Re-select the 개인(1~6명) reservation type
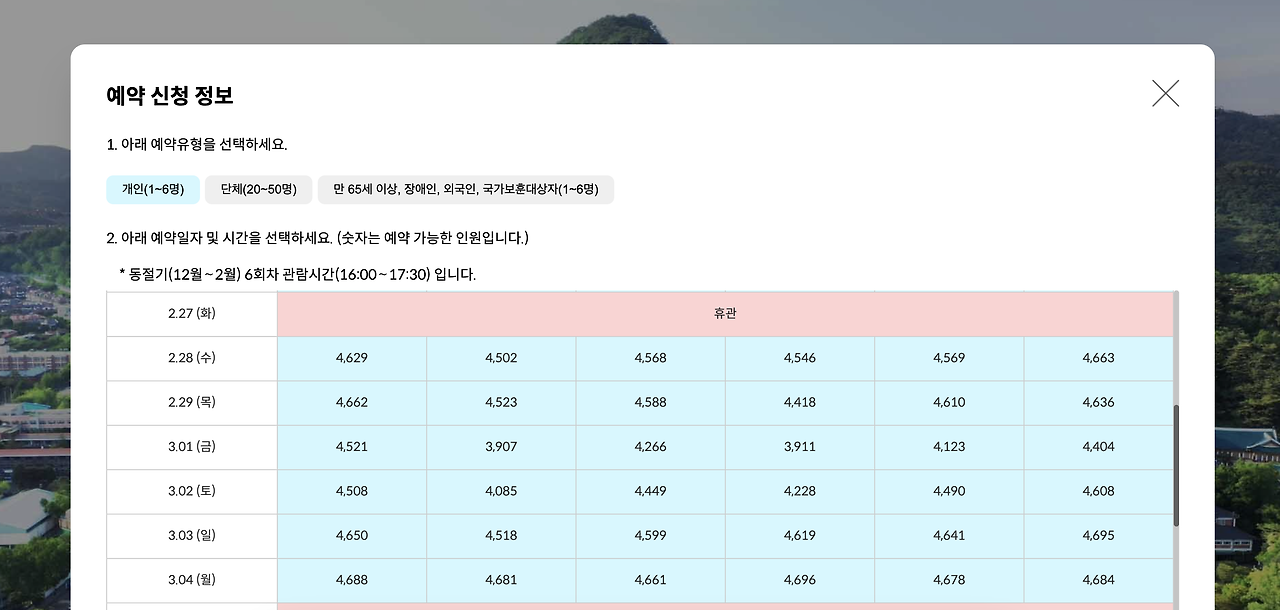 (151, 189)
